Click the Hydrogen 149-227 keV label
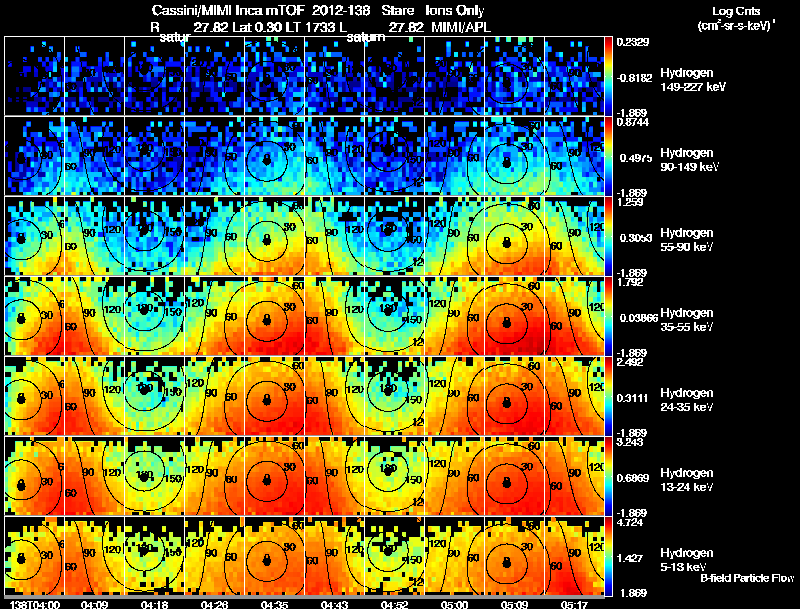Viewport: 800px width, 609px height. 693,80
